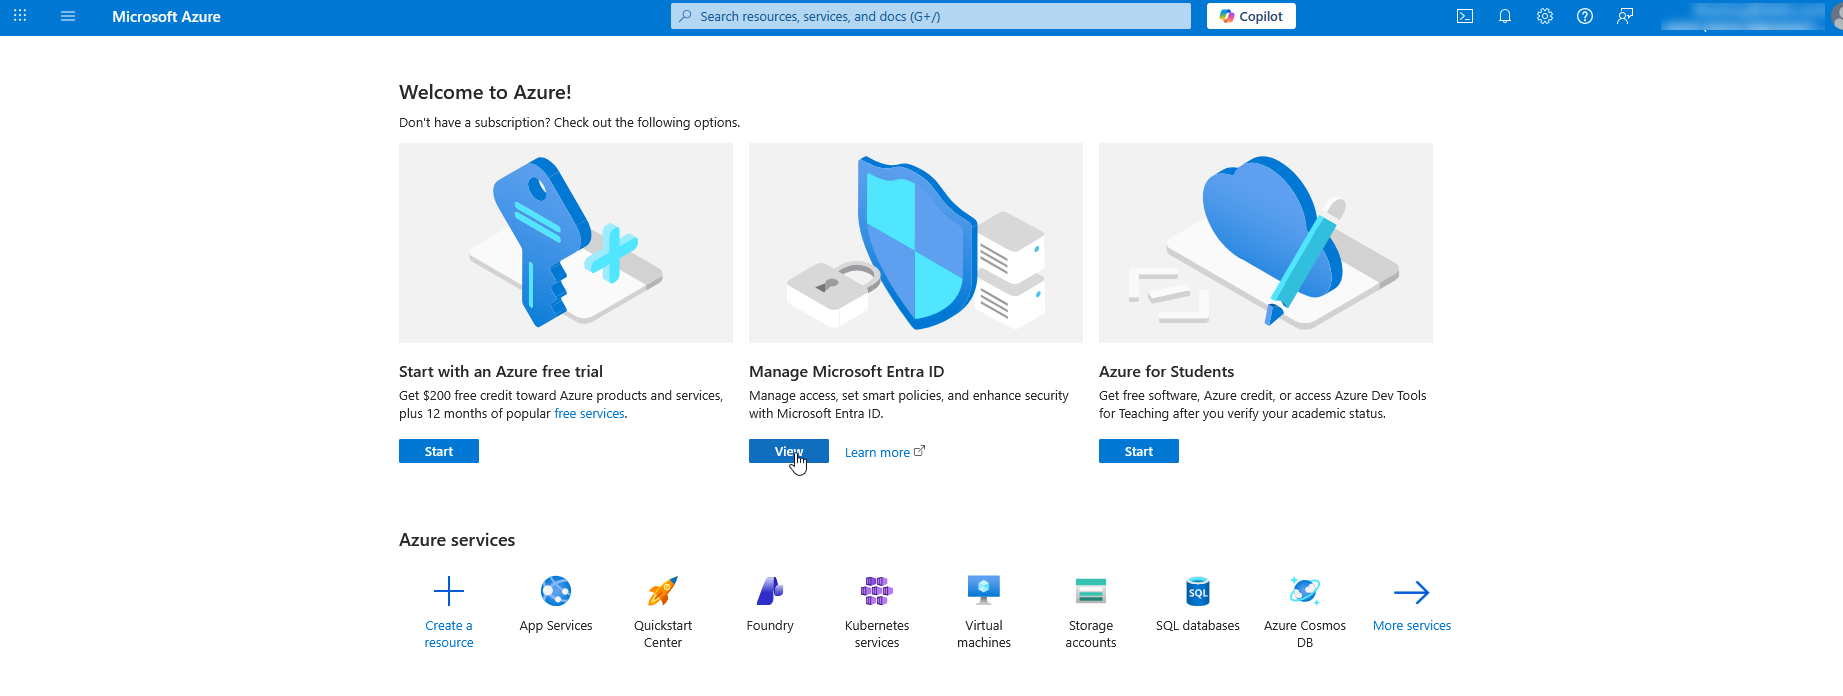
Task: Open the apps launcher grid
Action: tap(20, 16)
